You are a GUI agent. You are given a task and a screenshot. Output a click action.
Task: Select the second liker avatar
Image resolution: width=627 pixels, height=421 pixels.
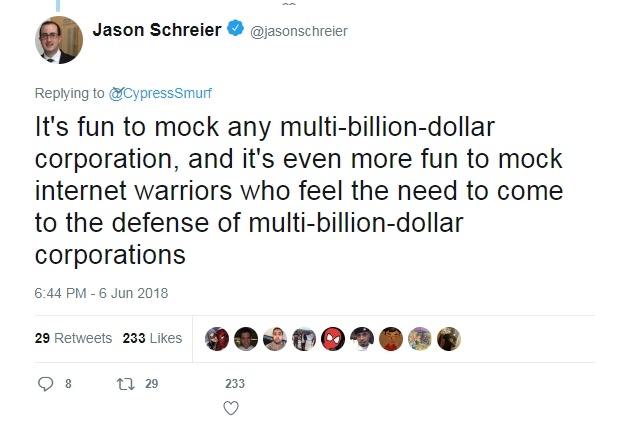tap(246, 338)
